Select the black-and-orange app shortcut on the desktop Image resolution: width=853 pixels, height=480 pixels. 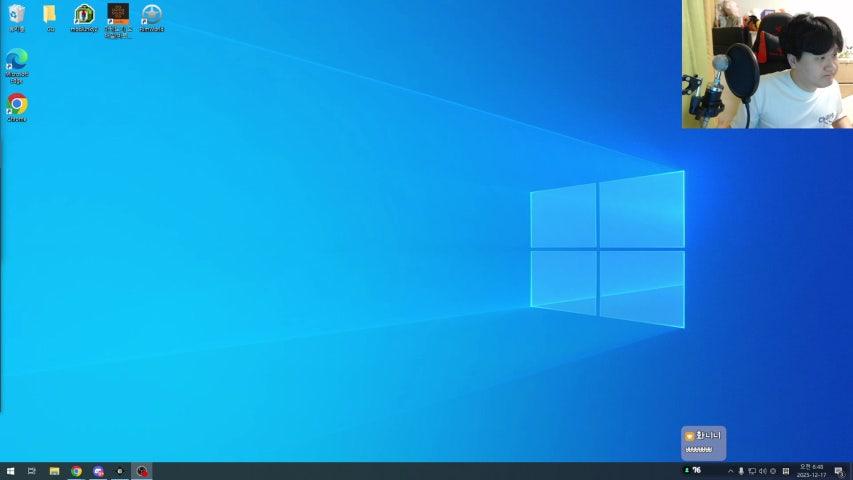(118, 21)
